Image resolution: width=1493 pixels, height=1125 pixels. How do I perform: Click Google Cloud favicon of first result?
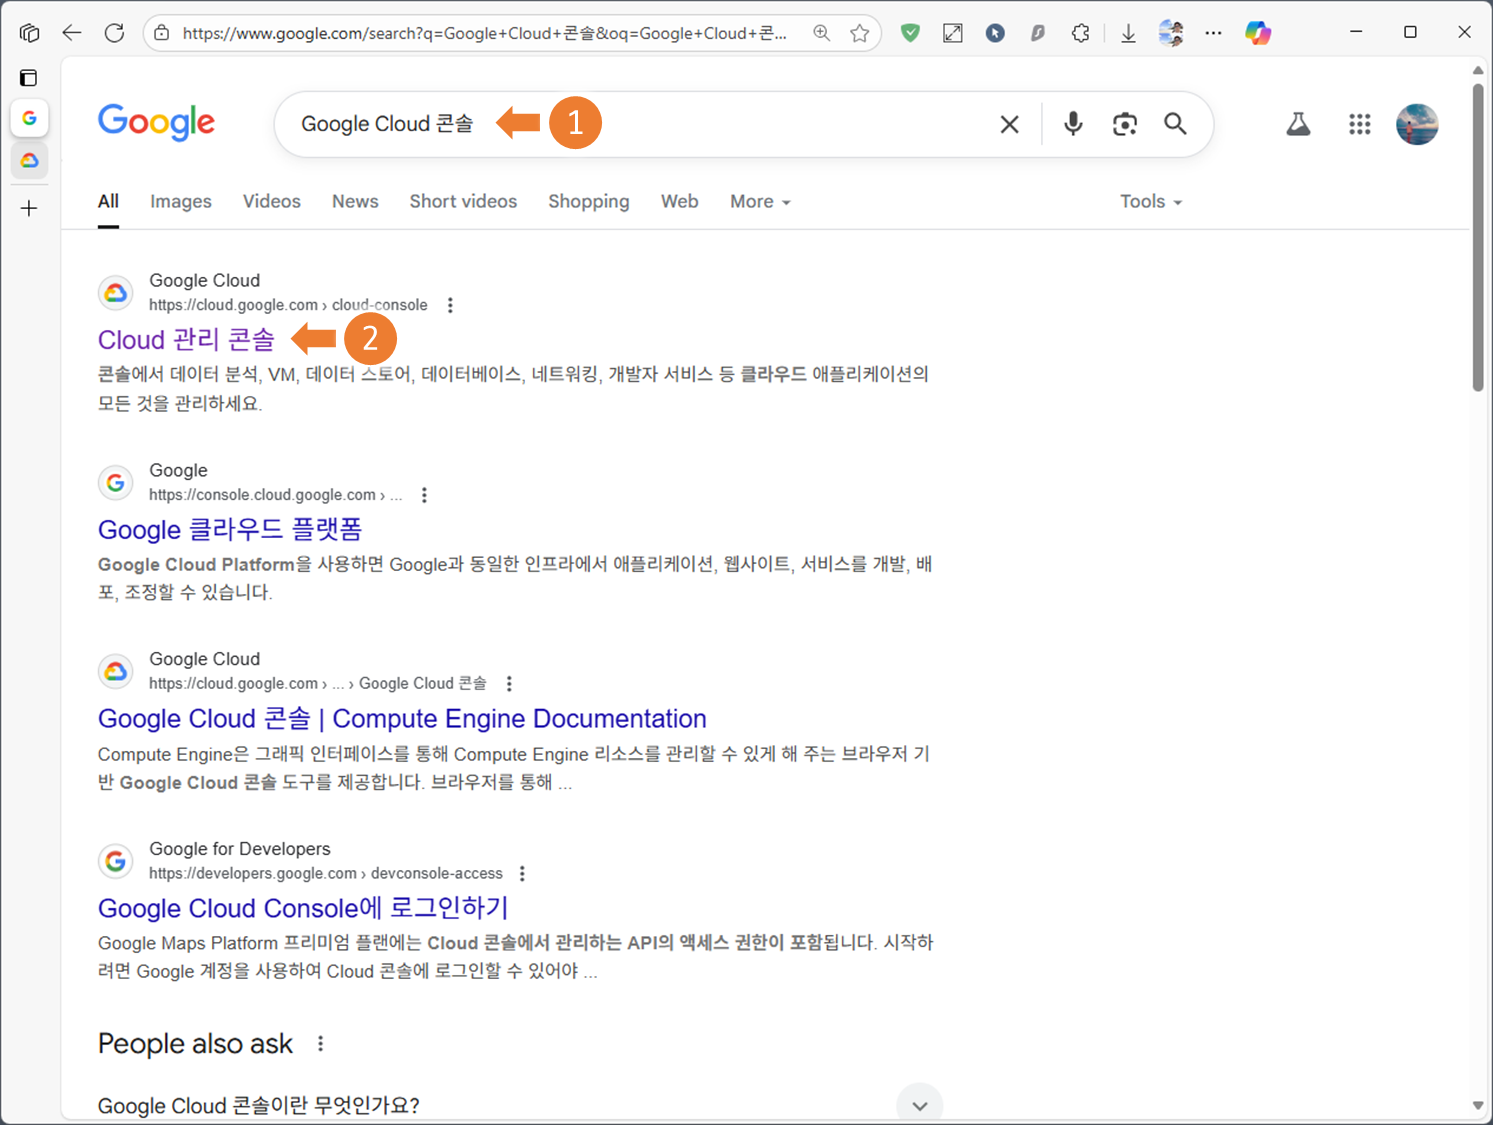(116, 293)
